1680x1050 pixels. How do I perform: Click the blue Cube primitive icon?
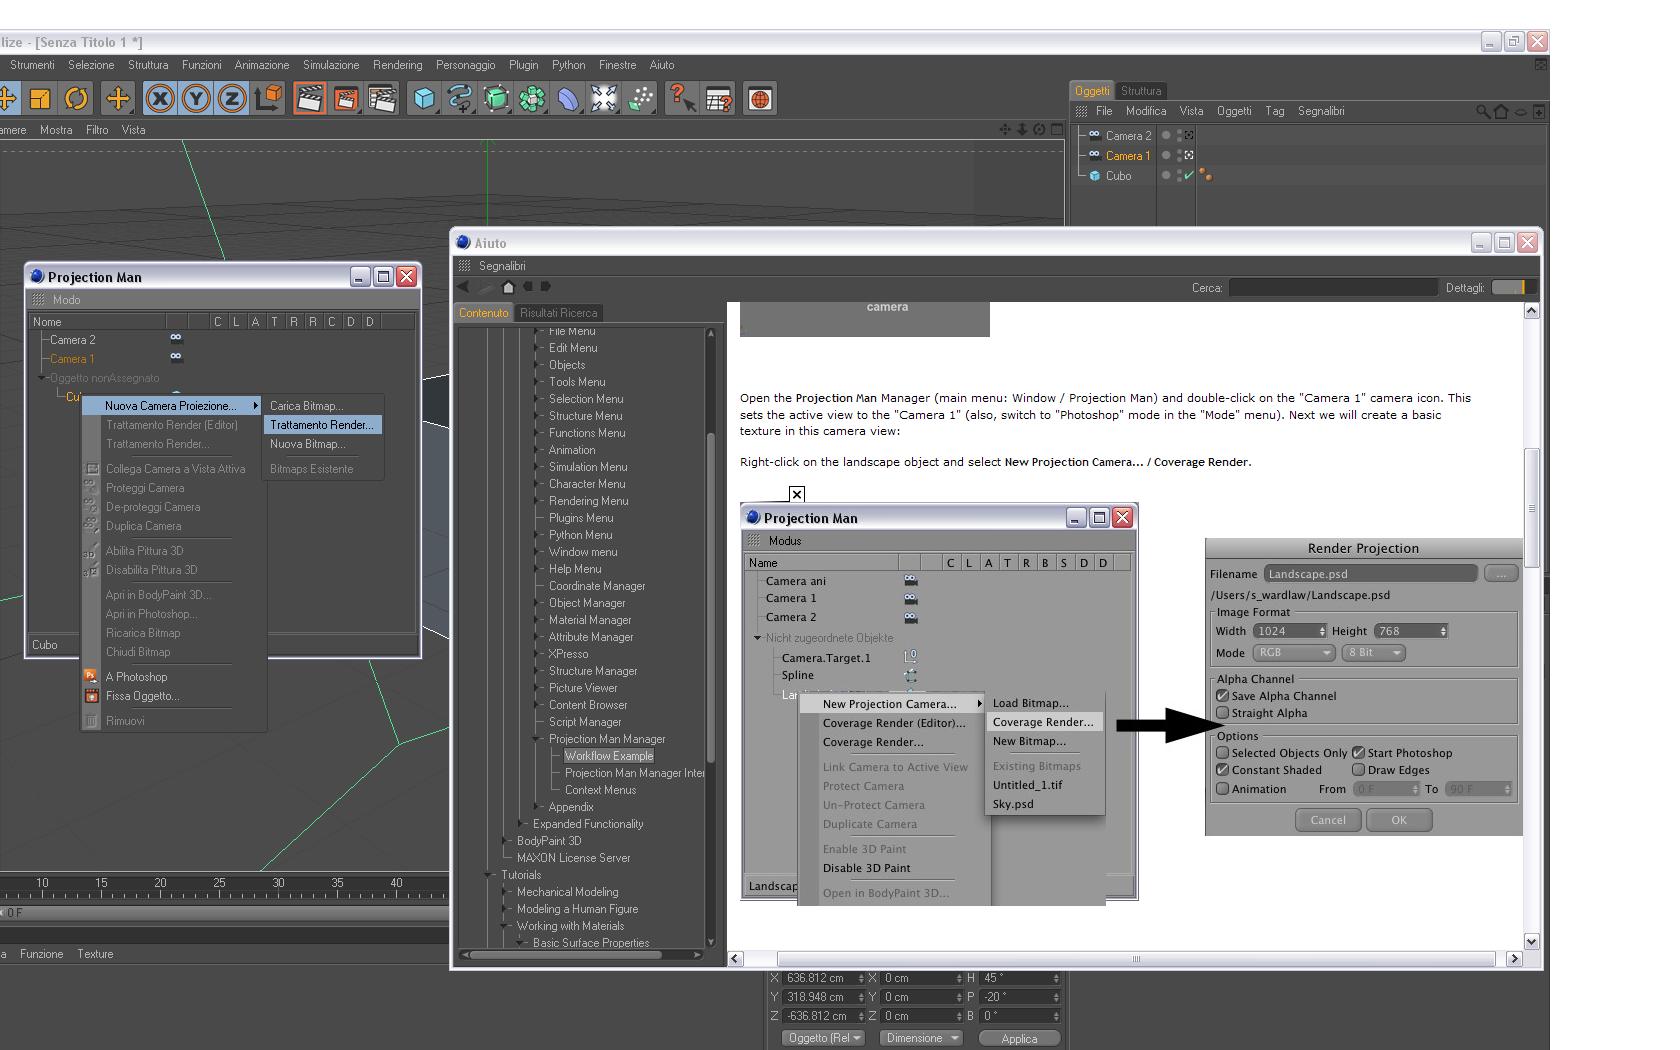click(x=425, y=98)
